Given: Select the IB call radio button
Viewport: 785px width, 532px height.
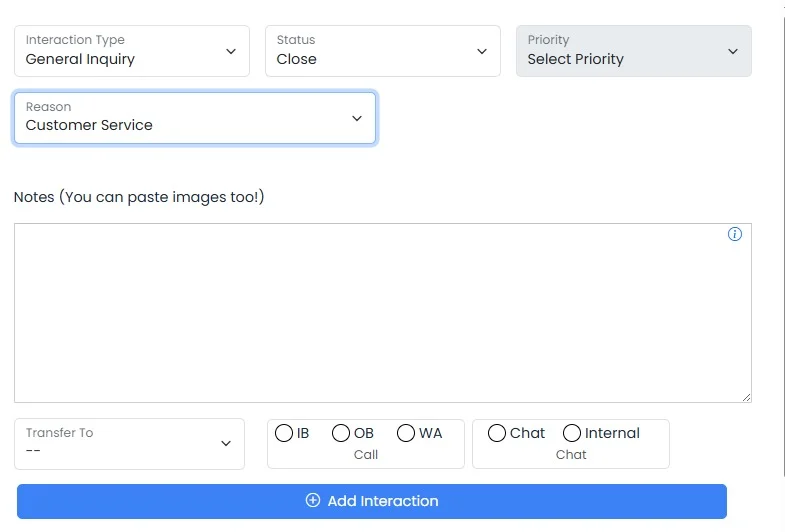Looking at the screenshot, I should tap(284, 433).
